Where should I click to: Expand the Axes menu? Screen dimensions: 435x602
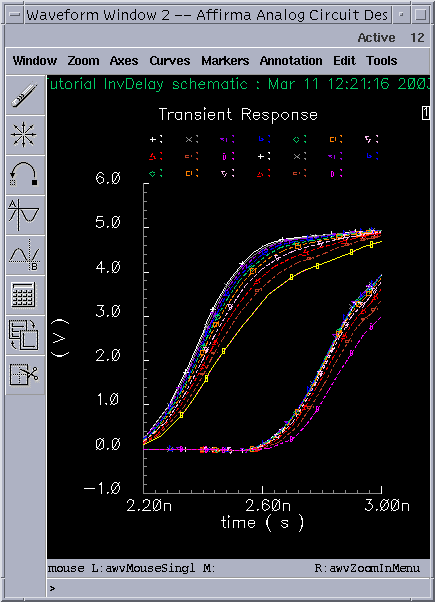pyautogui.click(x=124, y=61)
